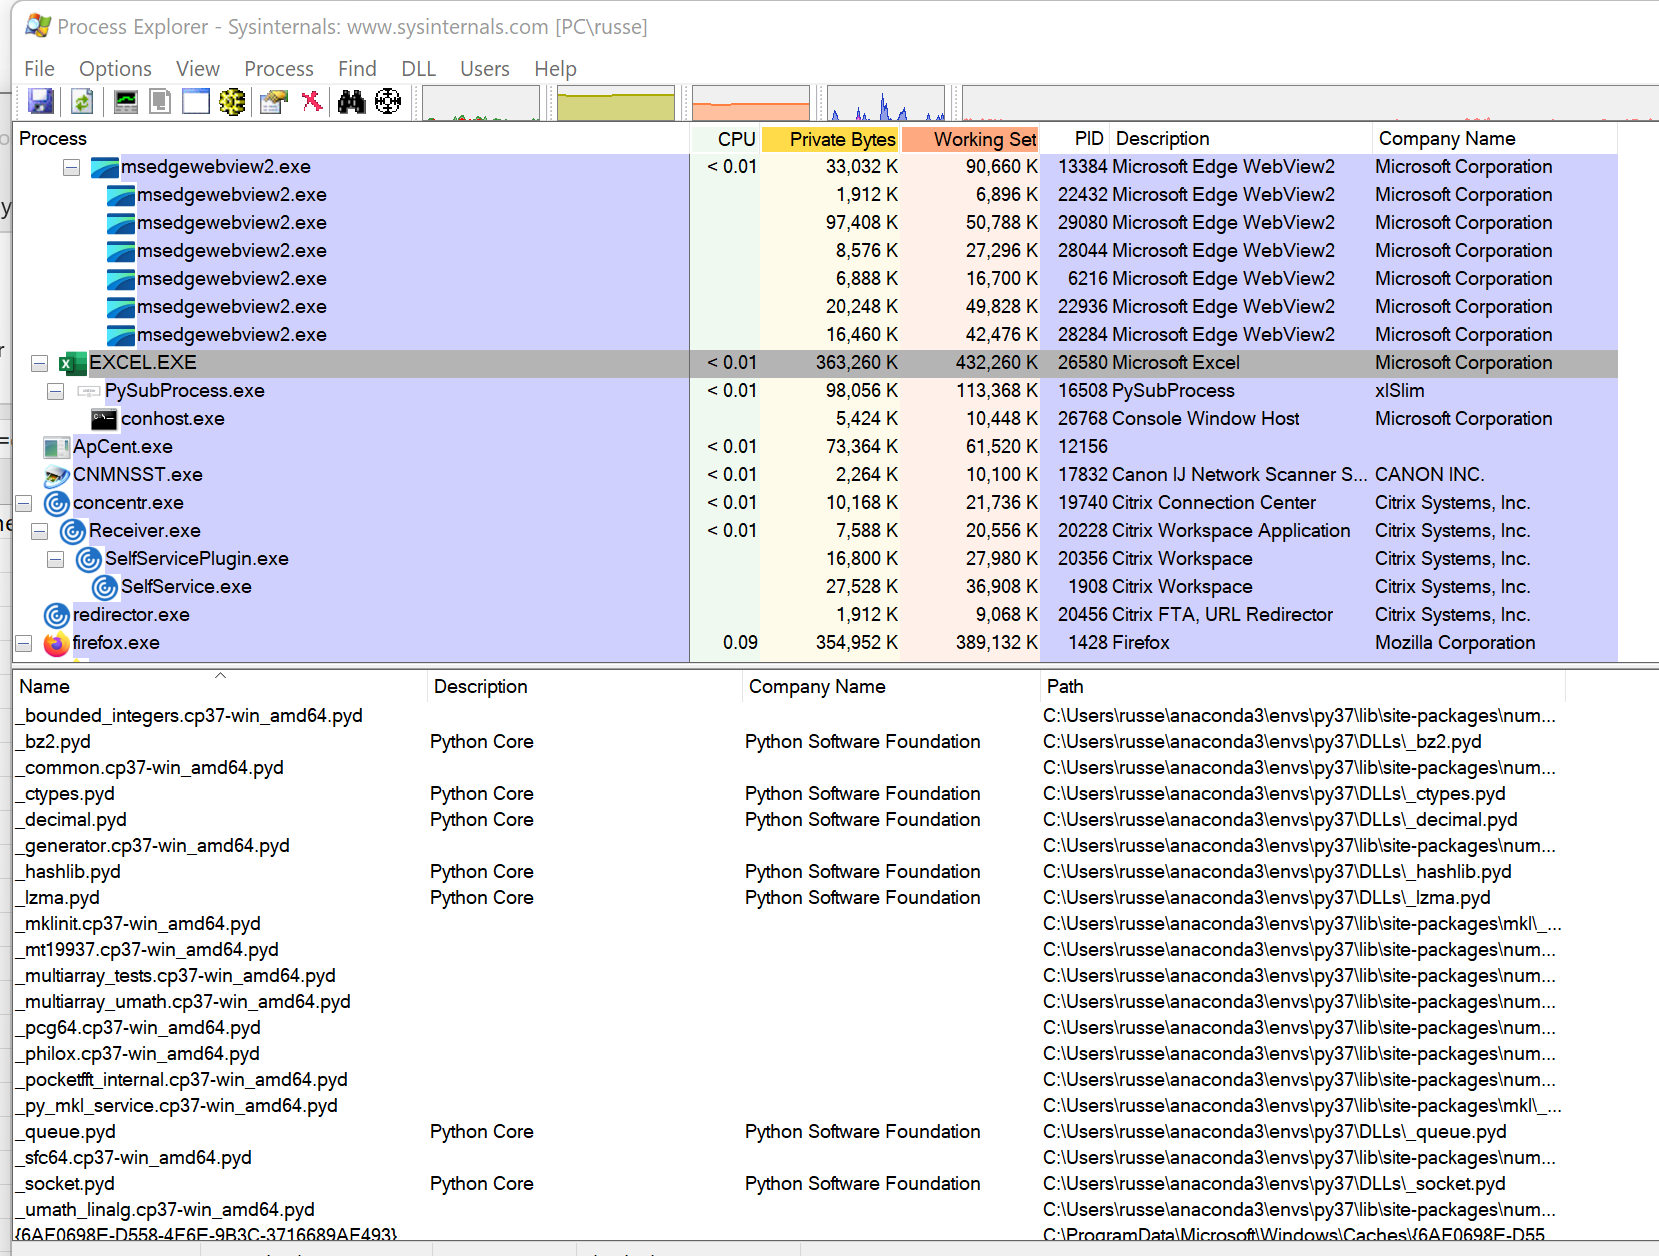Sort by the Process column header

(x=351, y=139)
